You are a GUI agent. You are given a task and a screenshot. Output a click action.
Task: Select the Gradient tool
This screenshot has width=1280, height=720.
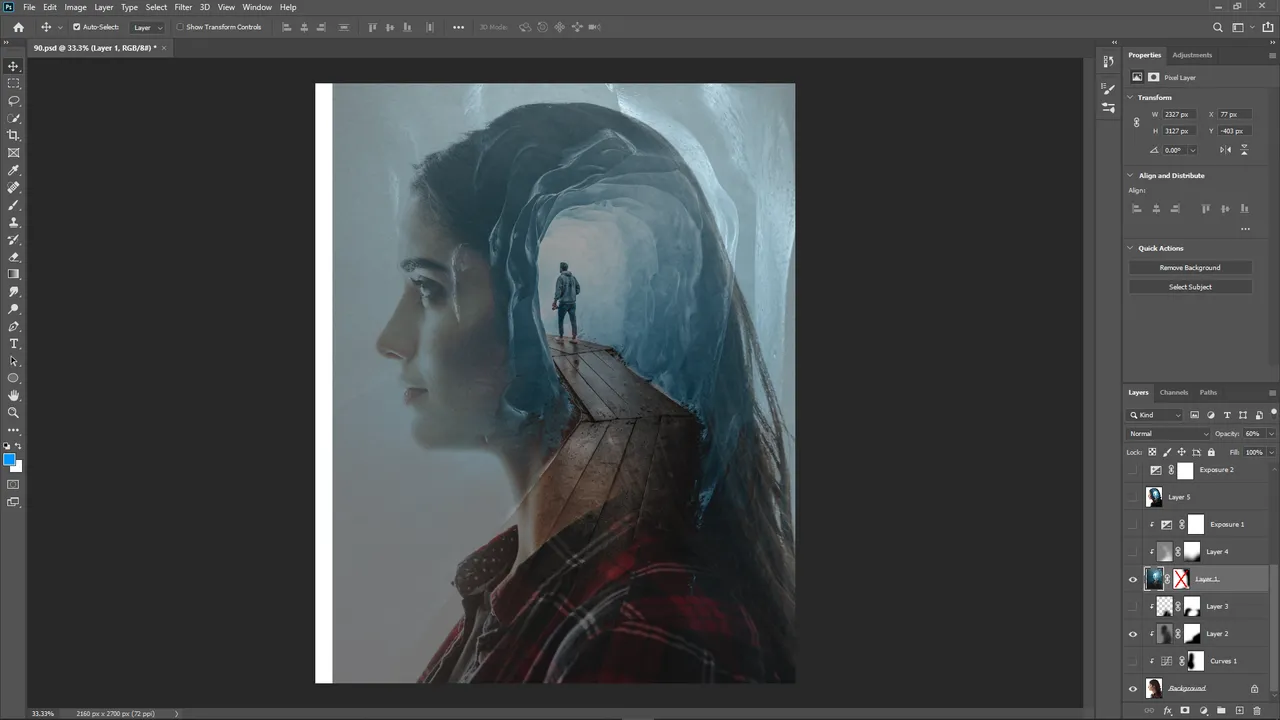14,274
